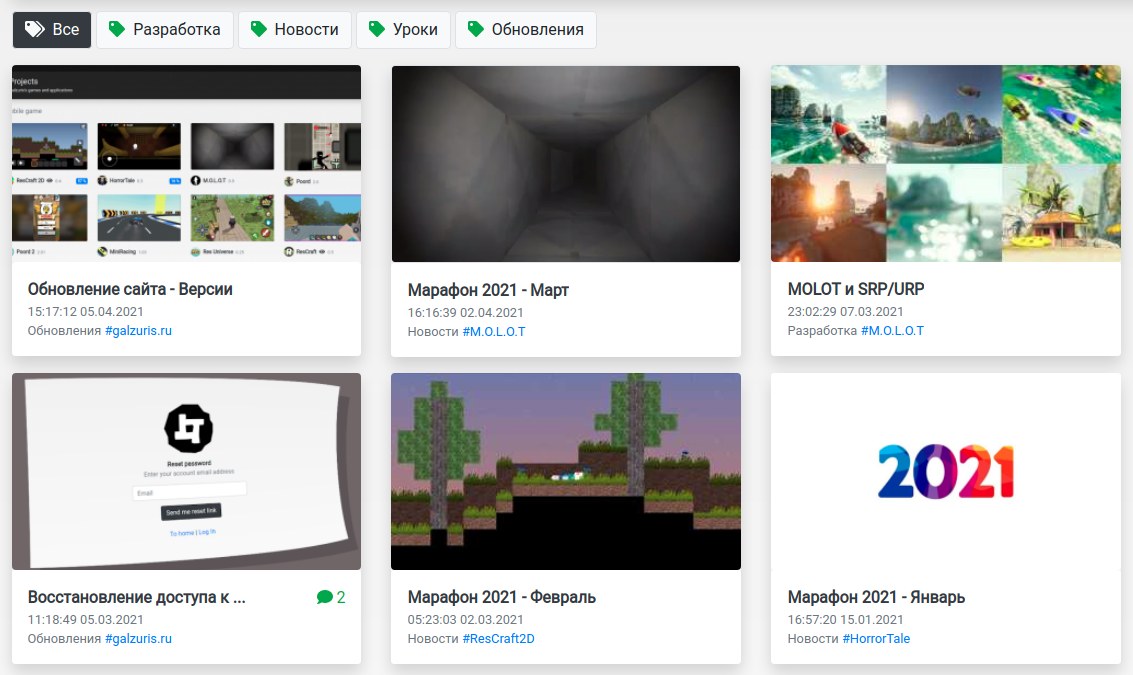Click the green comment bubble icon
Image resolution: width=1133 pixels, height=675 pixels.
pyautogui.click(x=324, y=598)
